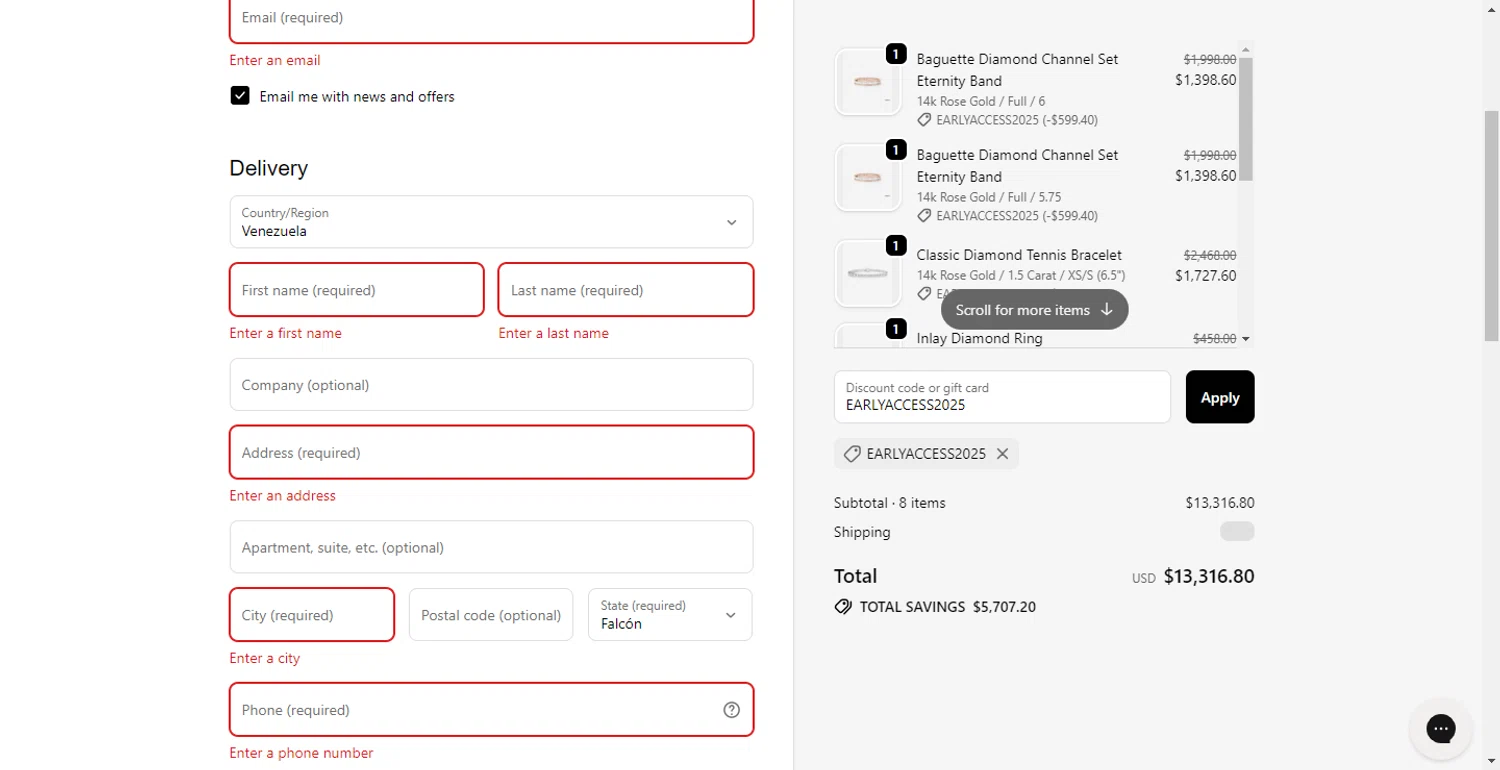Open the chat support bubble icon

(x=1440, y=728)
